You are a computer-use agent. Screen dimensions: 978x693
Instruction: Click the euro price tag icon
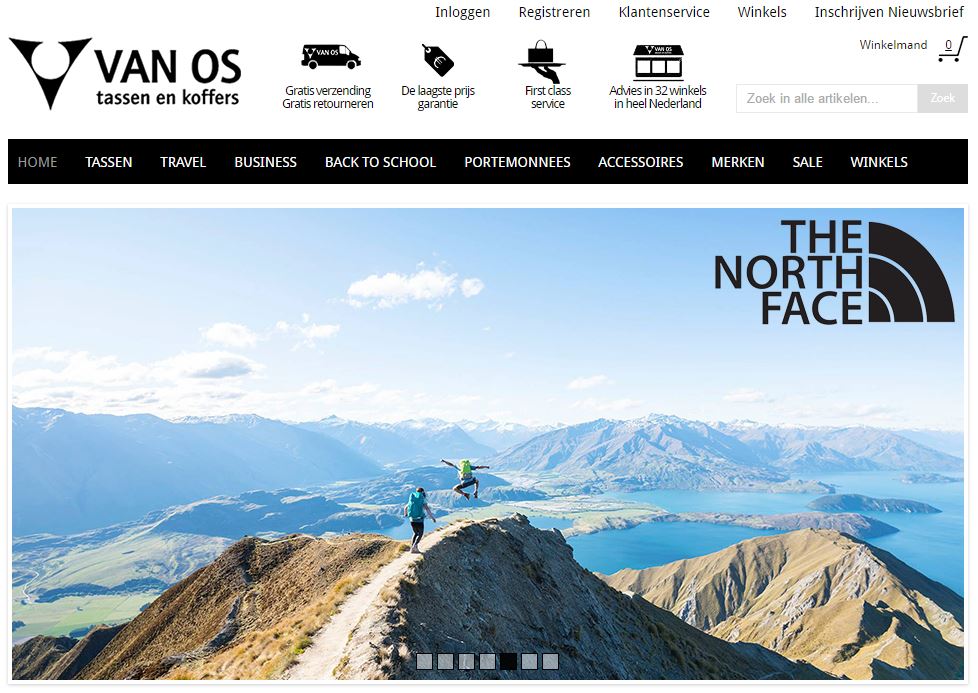(x=438, y=61)
